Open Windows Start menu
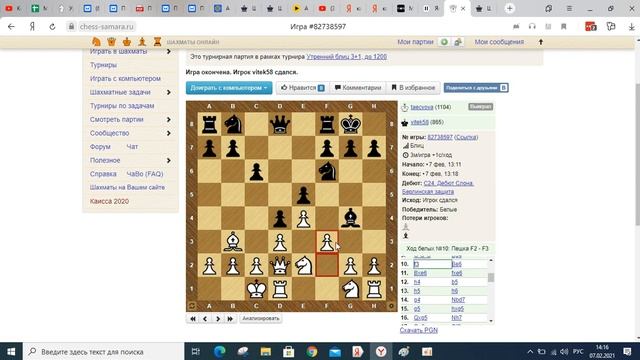Image resolution: width=640 pixels, height=360 pixels. tap(11, 351)
